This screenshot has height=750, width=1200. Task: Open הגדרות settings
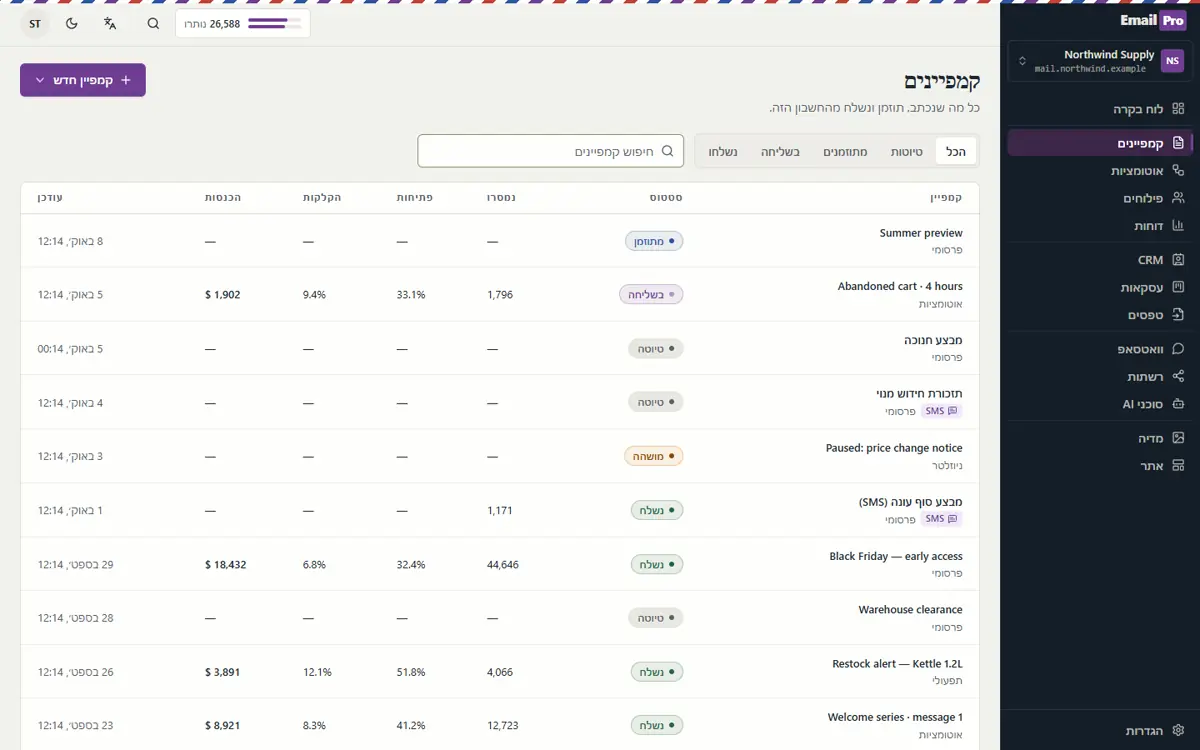tap(1100, 731)
